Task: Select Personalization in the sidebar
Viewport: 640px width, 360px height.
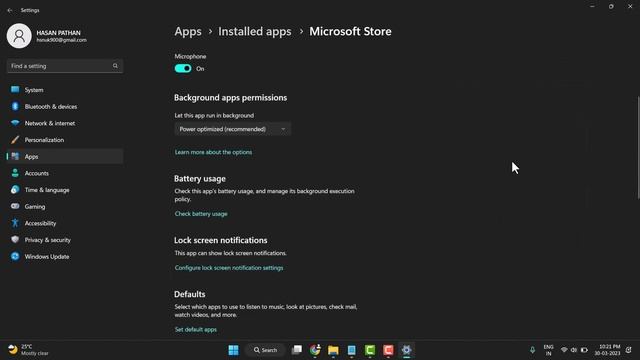Action: click(64, 140)
